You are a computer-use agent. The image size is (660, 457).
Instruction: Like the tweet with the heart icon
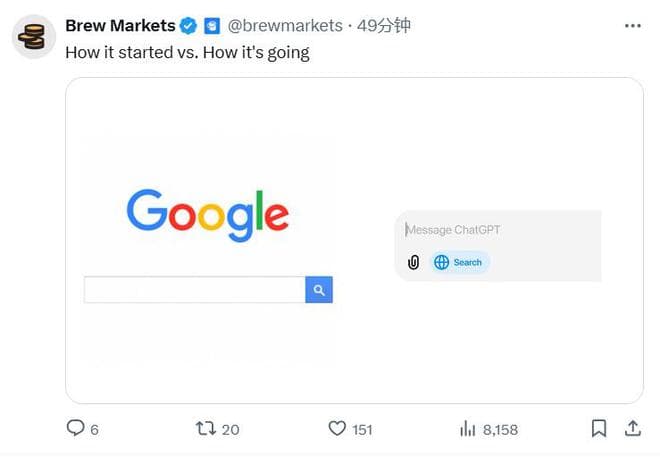(x=337, y=428)
